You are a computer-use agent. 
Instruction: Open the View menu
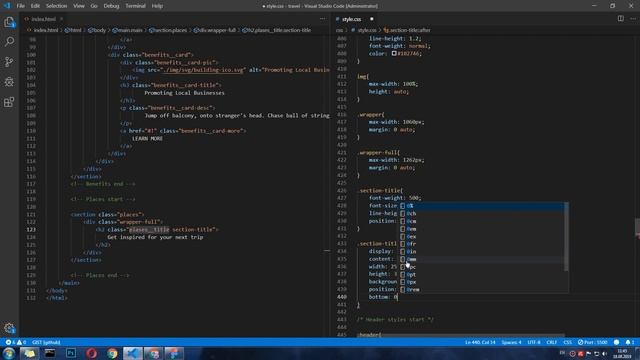point(79,6)
